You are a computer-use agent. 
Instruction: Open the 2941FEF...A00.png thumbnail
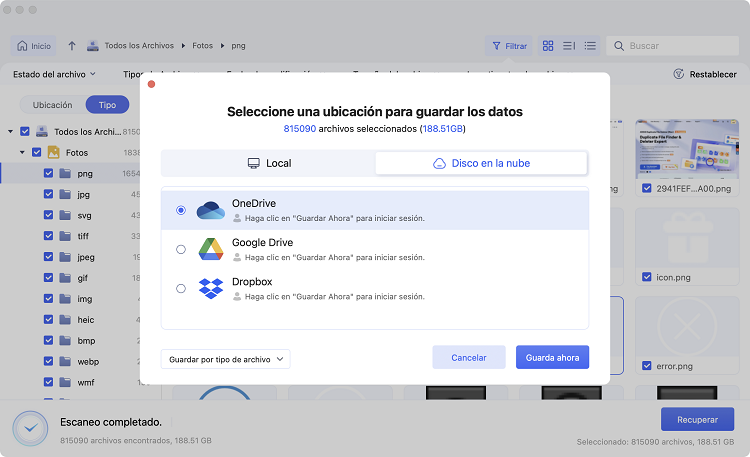687,149
